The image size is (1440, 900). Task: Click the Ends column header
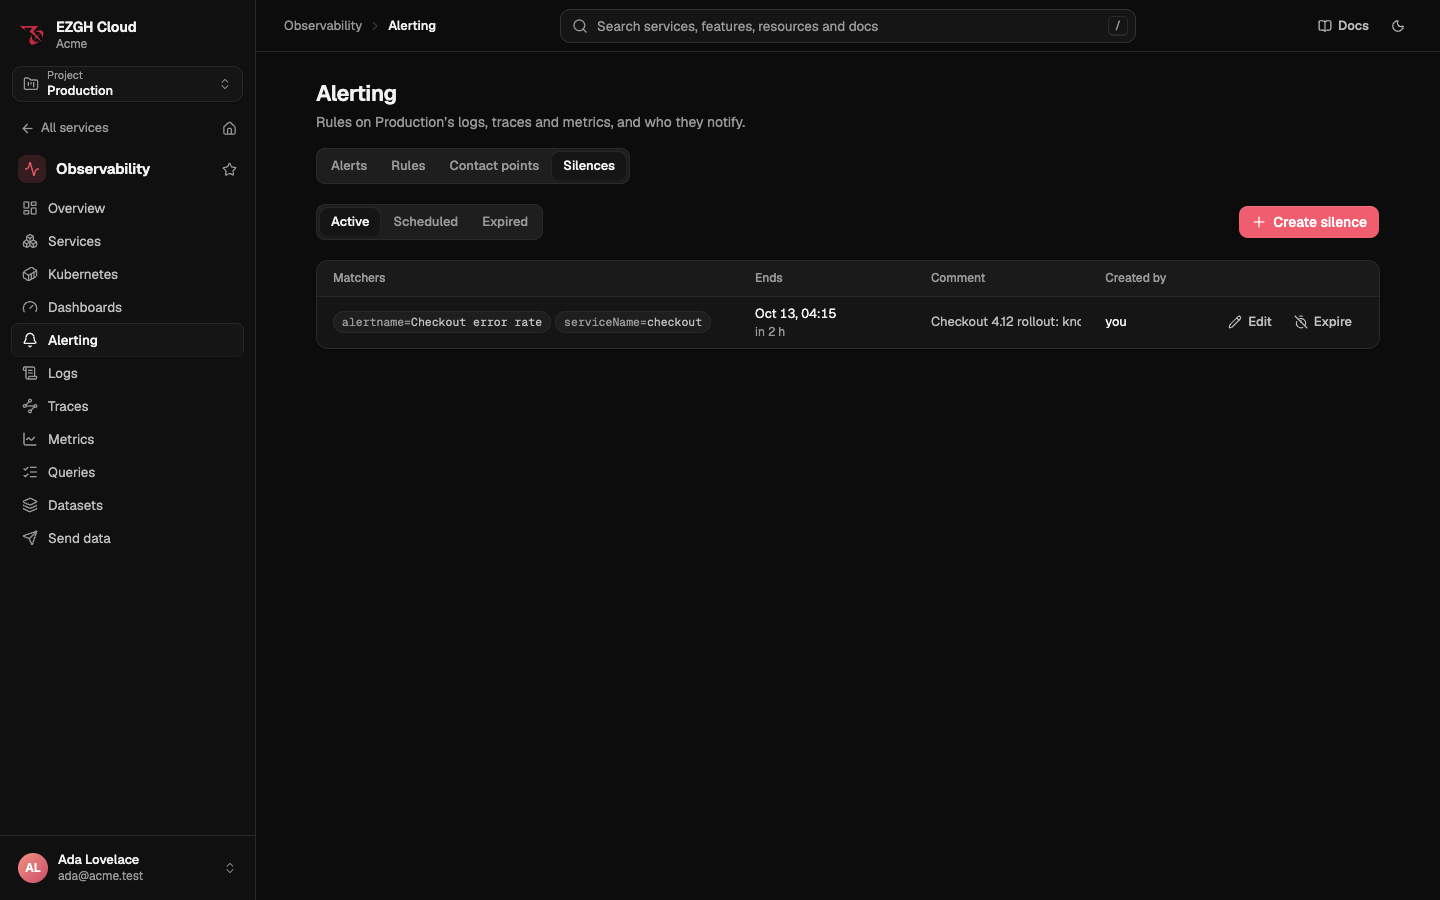(769, 278)
